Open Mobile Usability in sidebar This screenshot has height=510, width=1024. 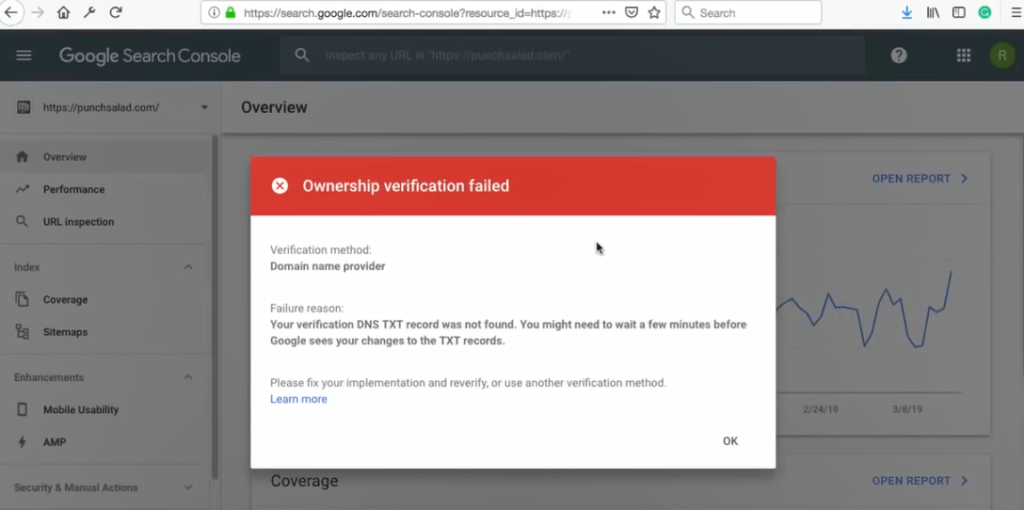pyautogui.click(x=104, y=410)
